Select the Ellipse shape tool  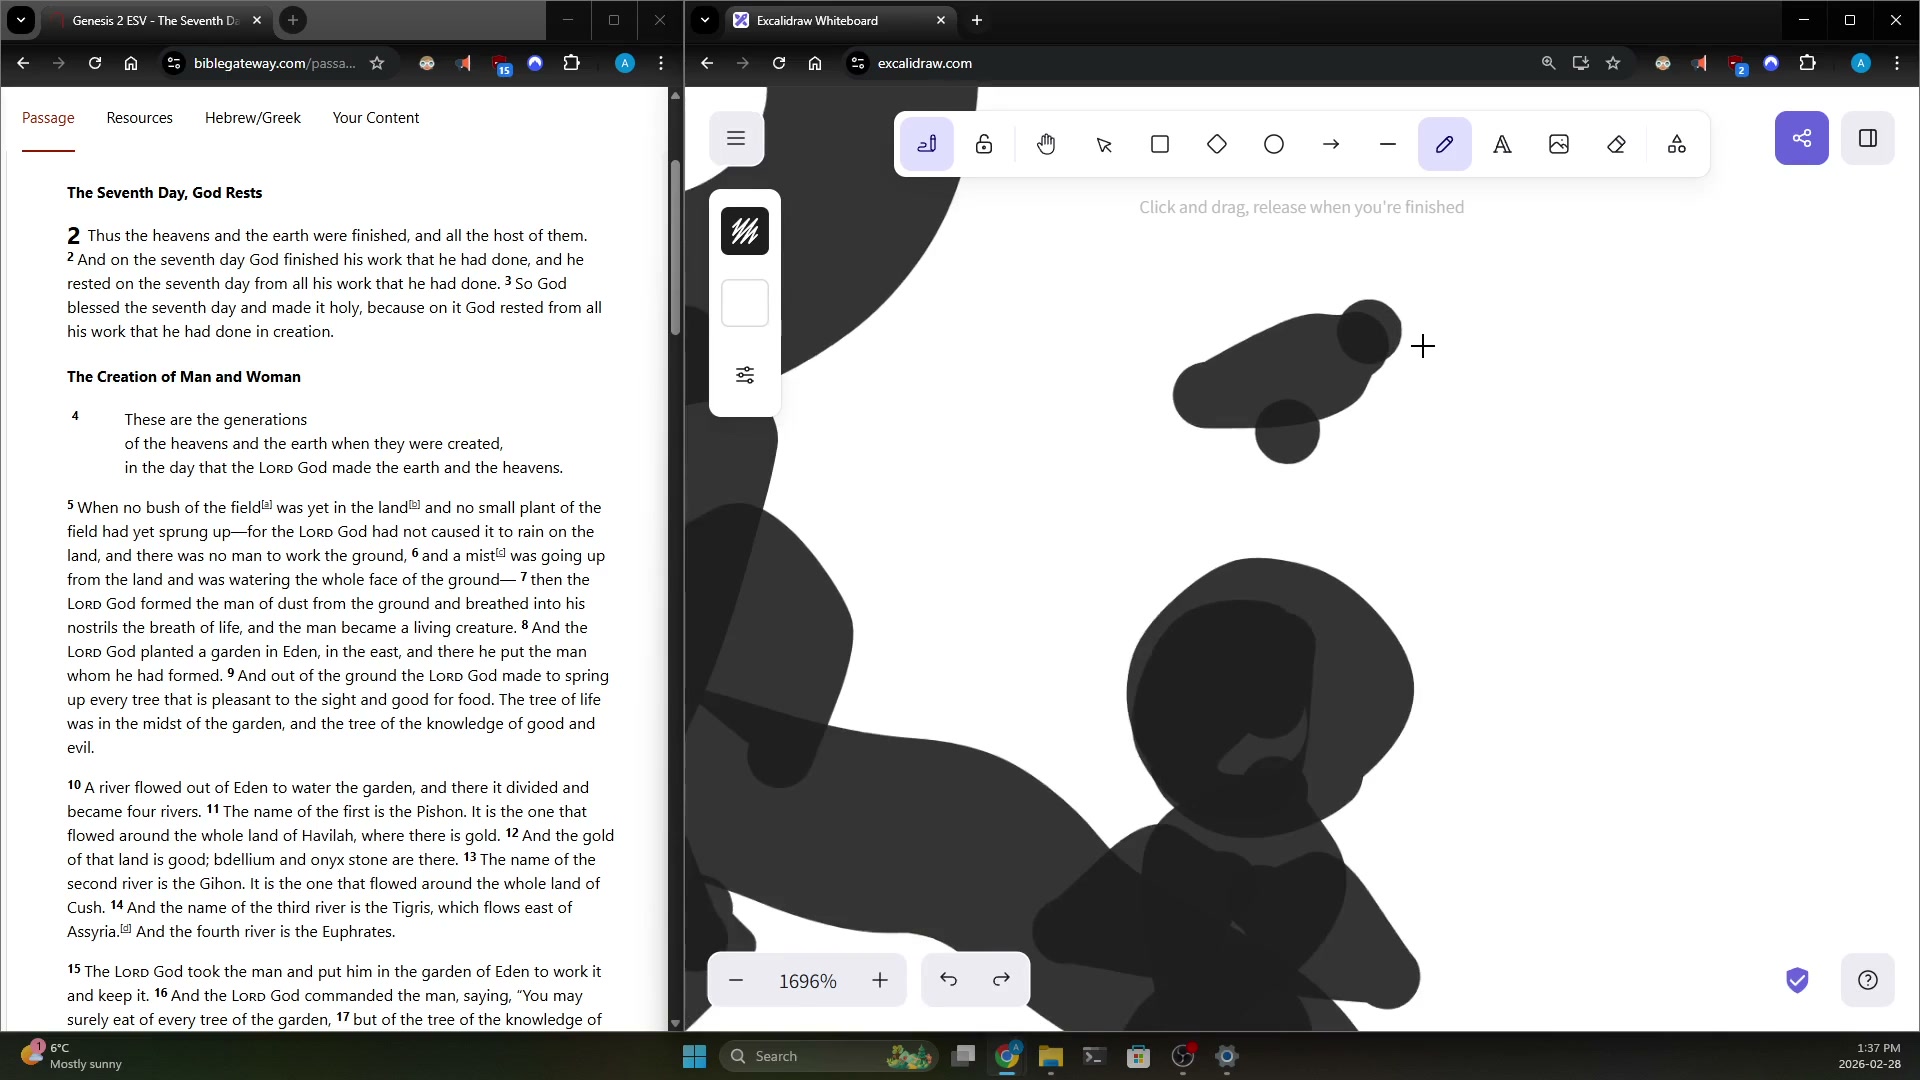[x=1274, y=145]
